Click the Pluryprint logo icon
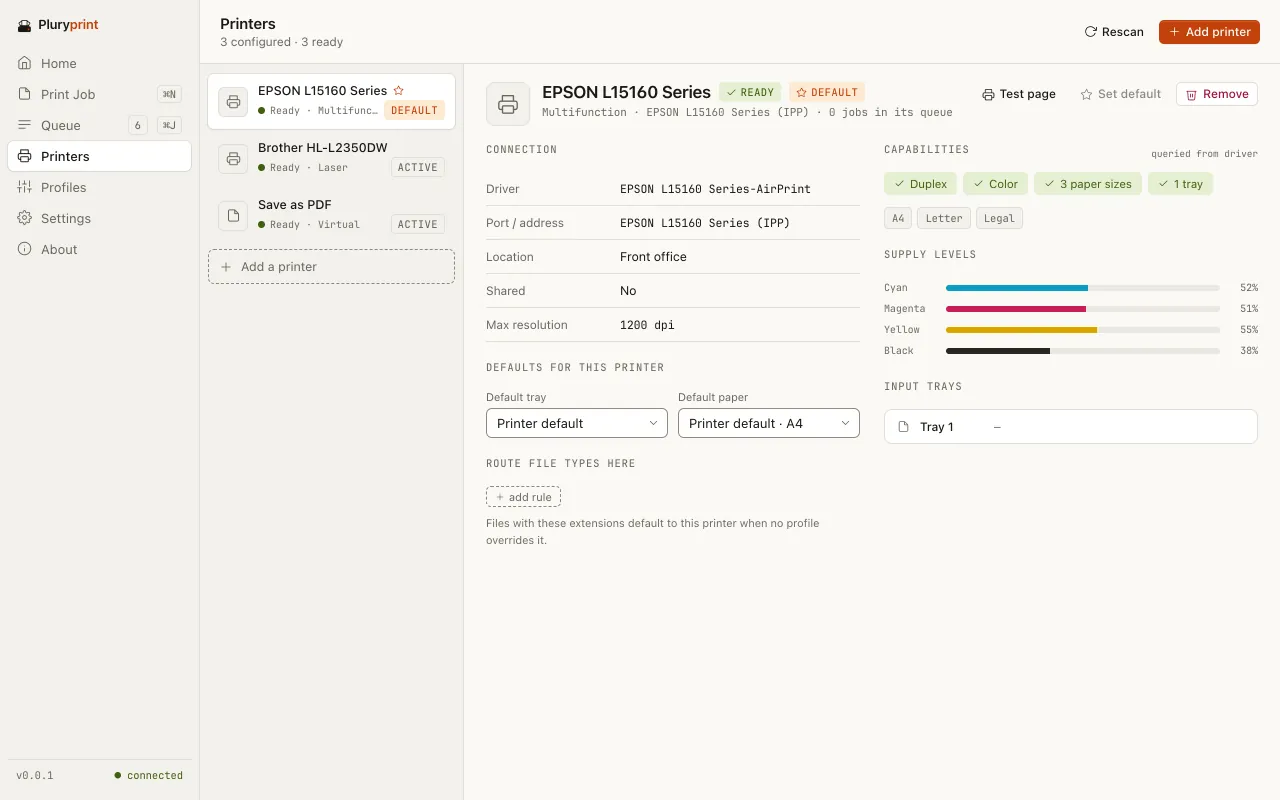This screenshot has width=1280, height=800. tap(24, 26)
